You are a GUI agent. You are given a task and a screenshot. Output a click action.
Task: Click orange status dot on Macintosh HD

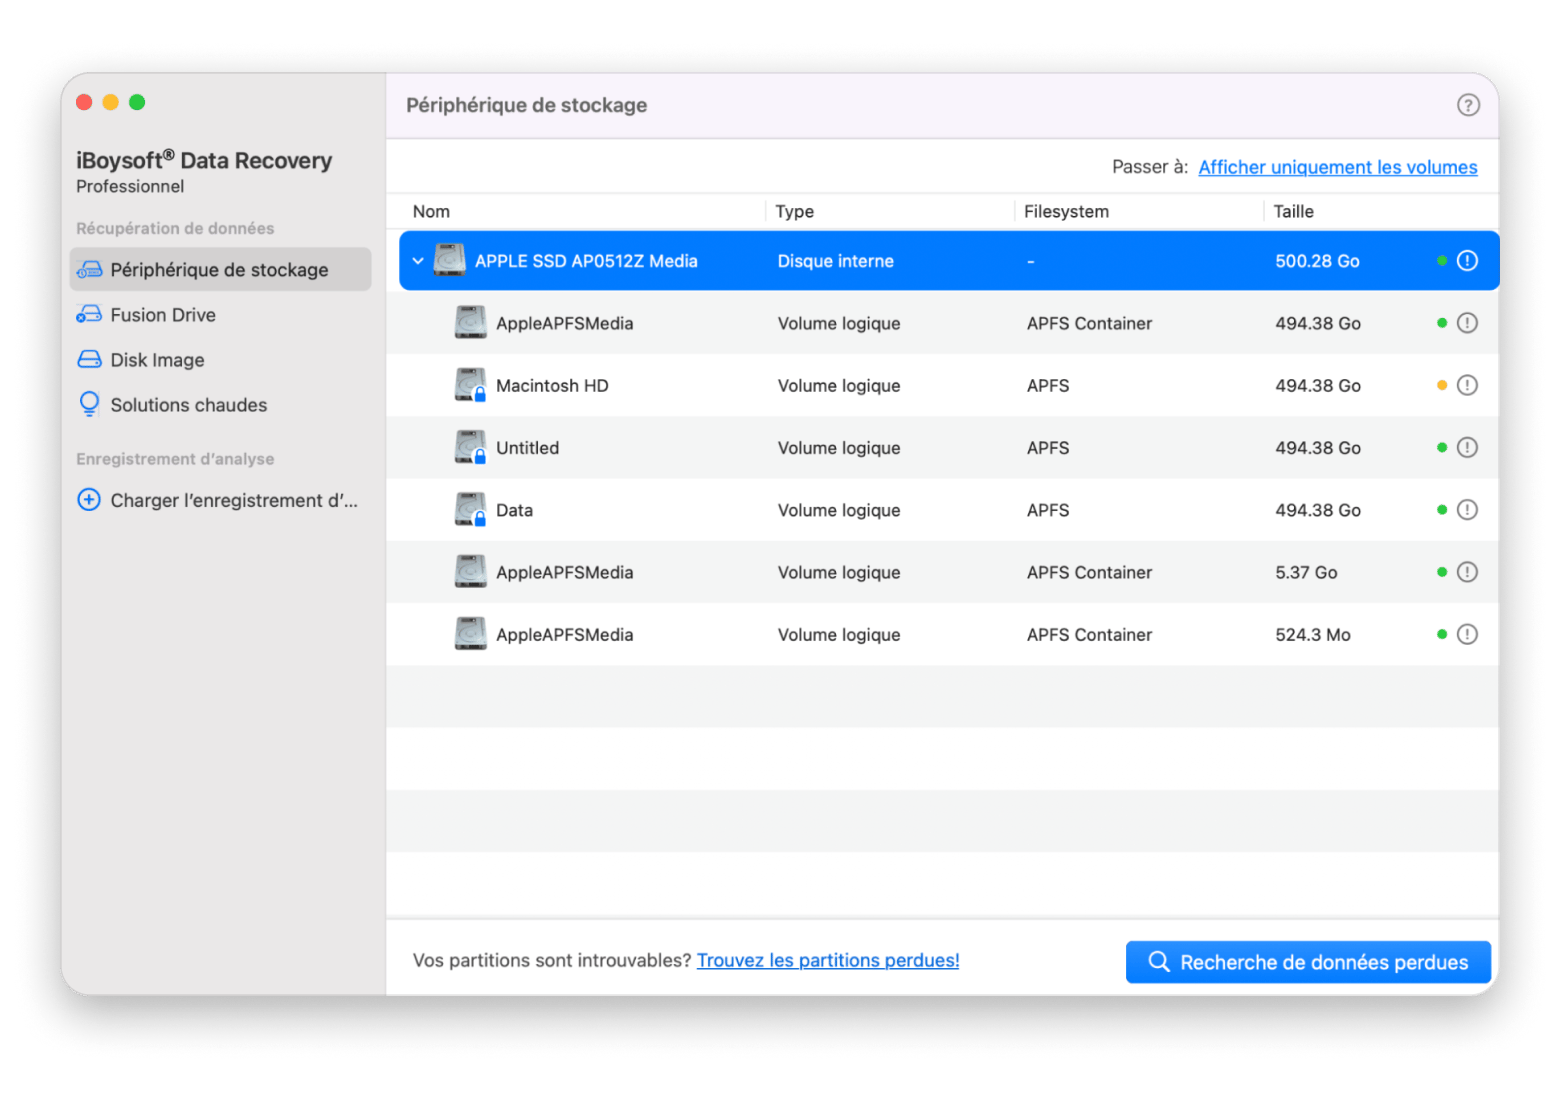click(x=1442, y=385)
